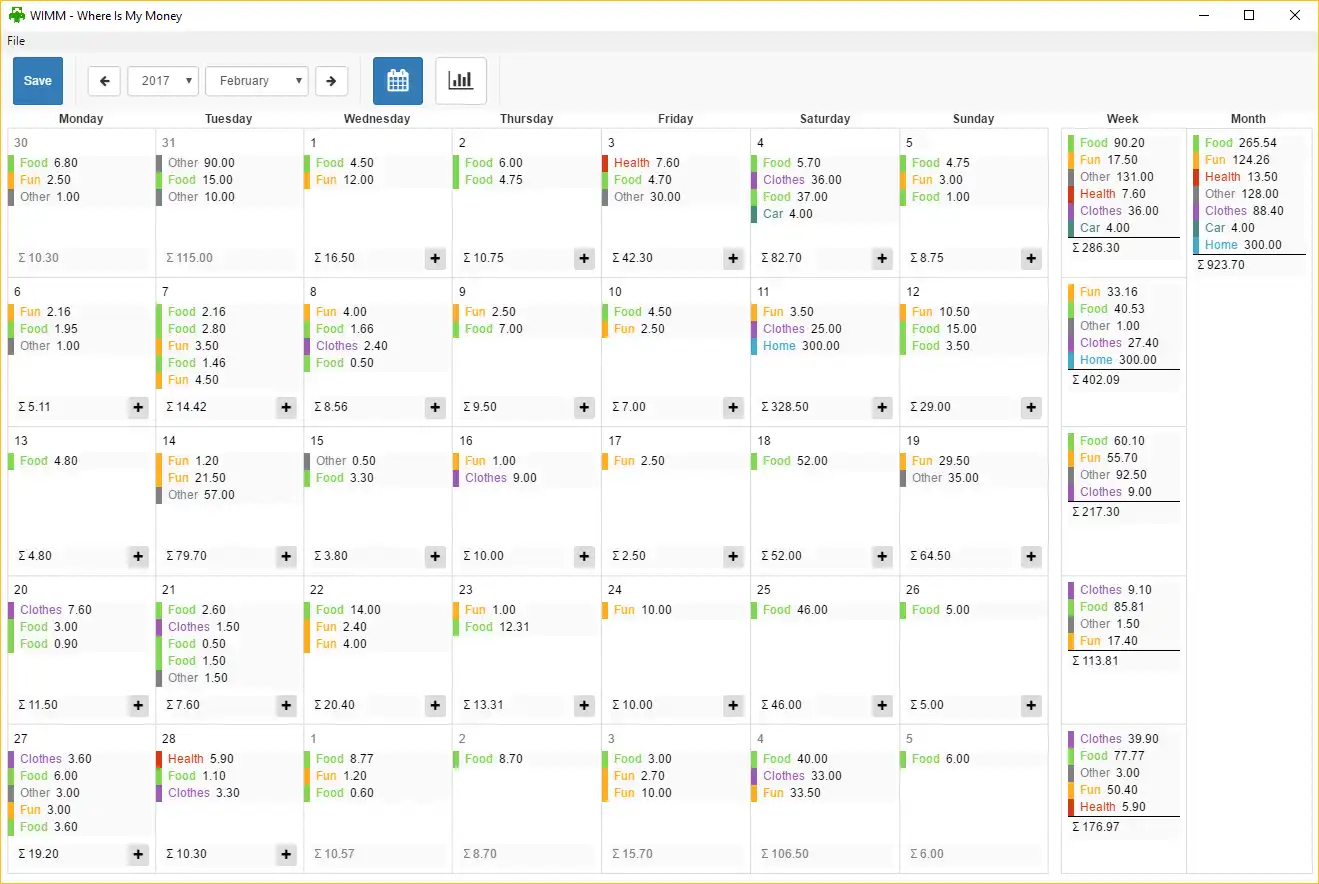Add expense on Sunday February 19

[x=1031, y=556]
